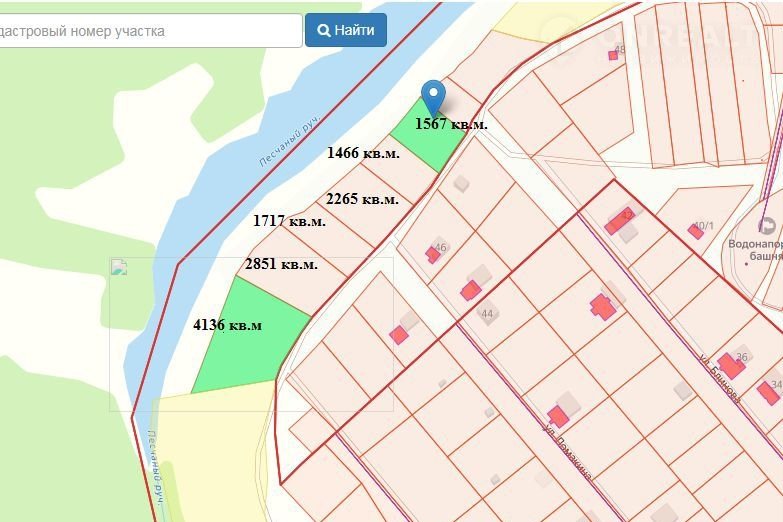Viewport: 783px width, 522px height.
Task: Click the blue map pin marker
Action: (x=433, y=97)
